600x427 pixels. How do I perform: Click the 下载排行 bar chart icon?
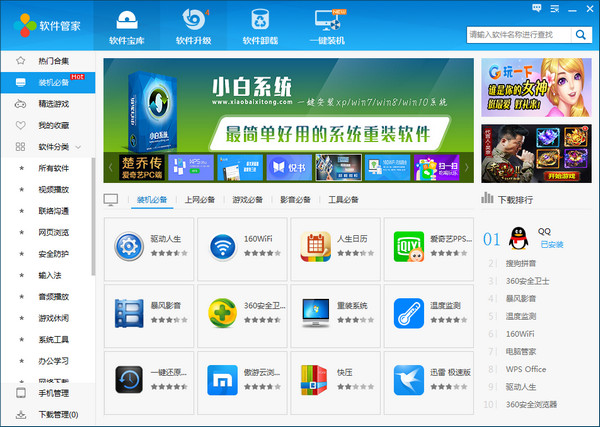point(487,198)
